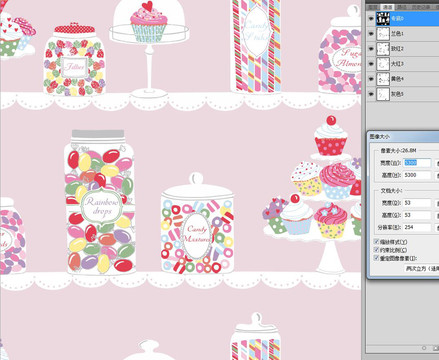
Task: Select the 黄色4 channel name
Action: tap(397, 79)
